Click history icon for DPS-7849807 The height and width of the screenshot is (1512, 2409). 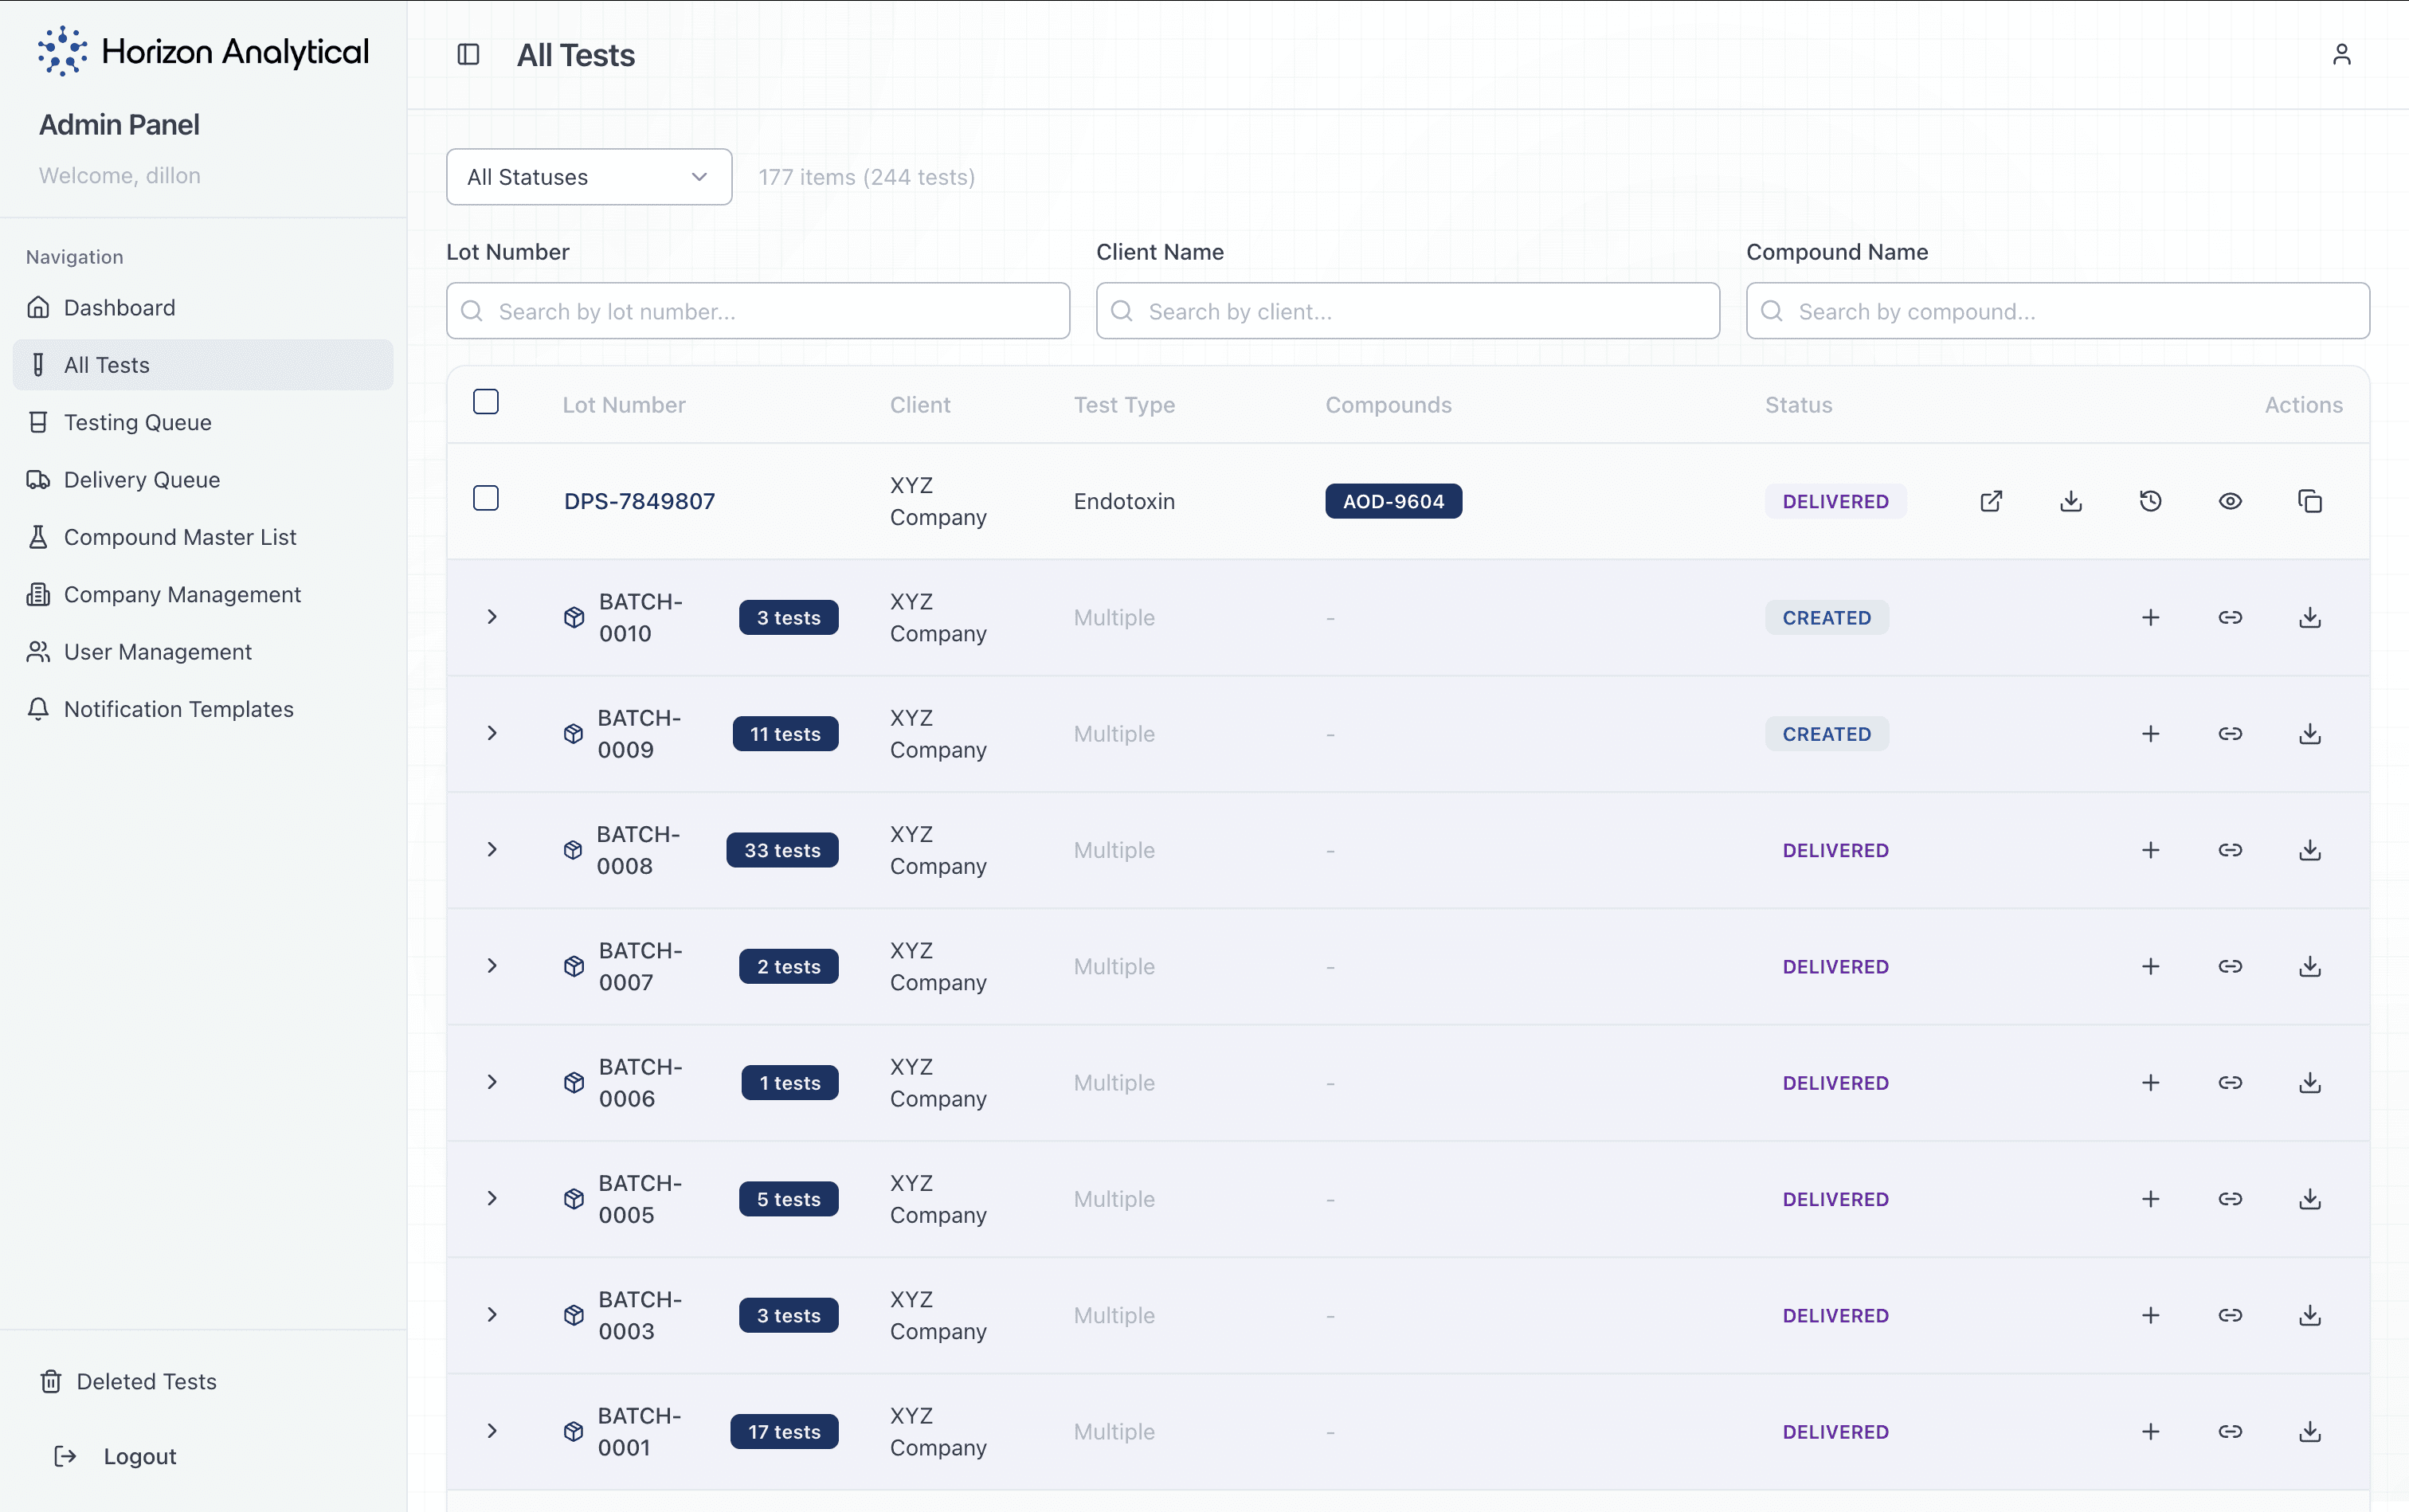(2150, 501)
